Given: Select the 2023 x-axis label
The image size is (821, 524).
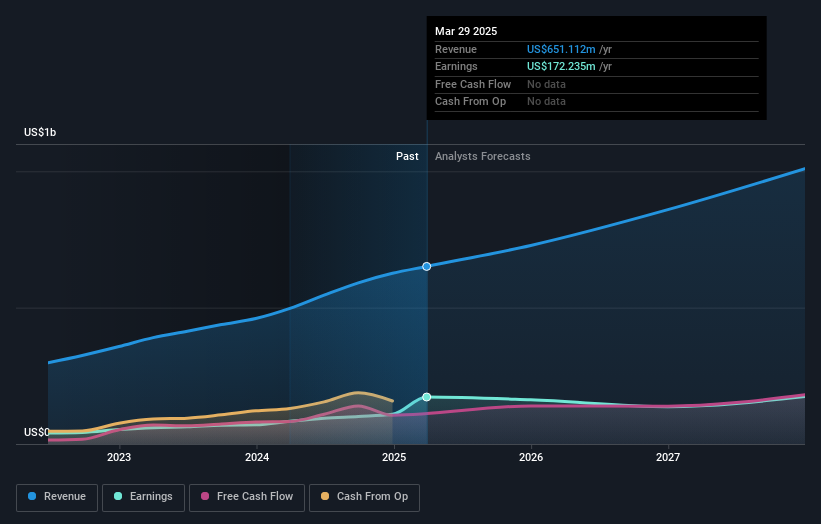Looking at the screenshot, I should coord(119,457).
